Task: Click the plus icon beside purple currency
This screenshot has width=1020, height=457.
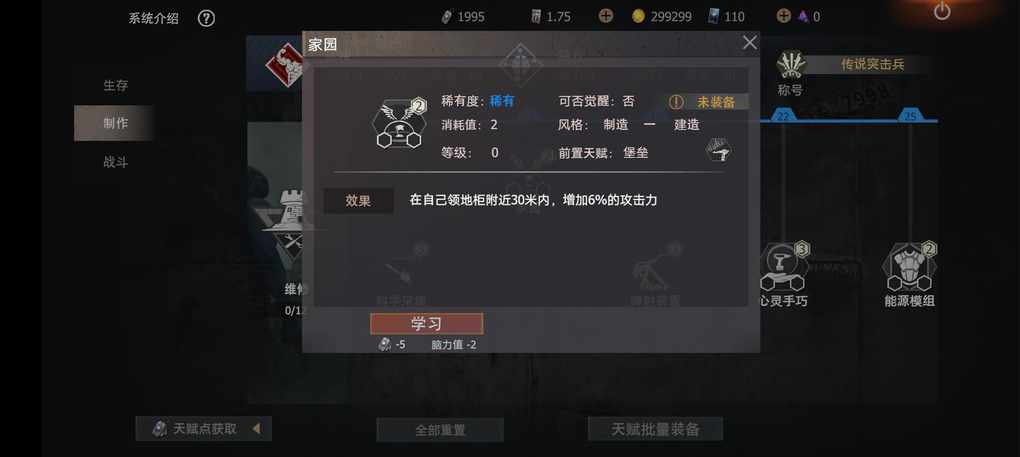Action: click(783, 16)
